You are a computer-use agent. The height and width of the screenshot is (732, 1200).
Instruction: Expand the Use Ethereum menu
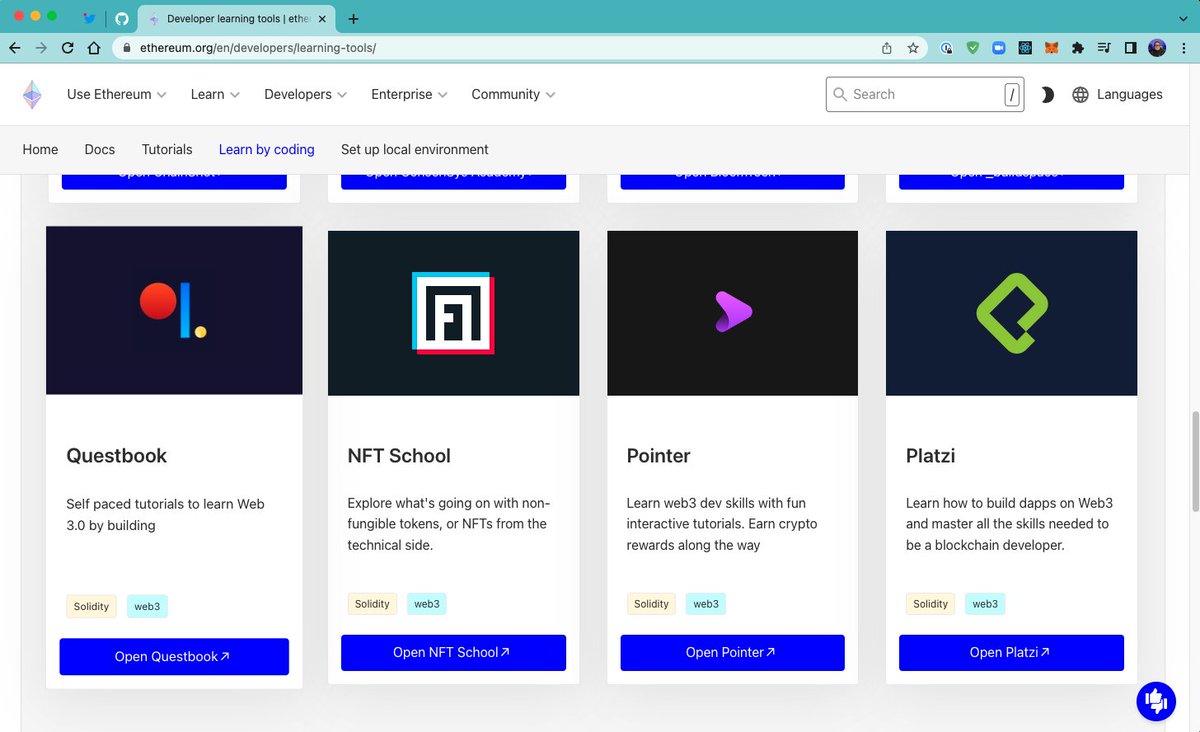116,94
